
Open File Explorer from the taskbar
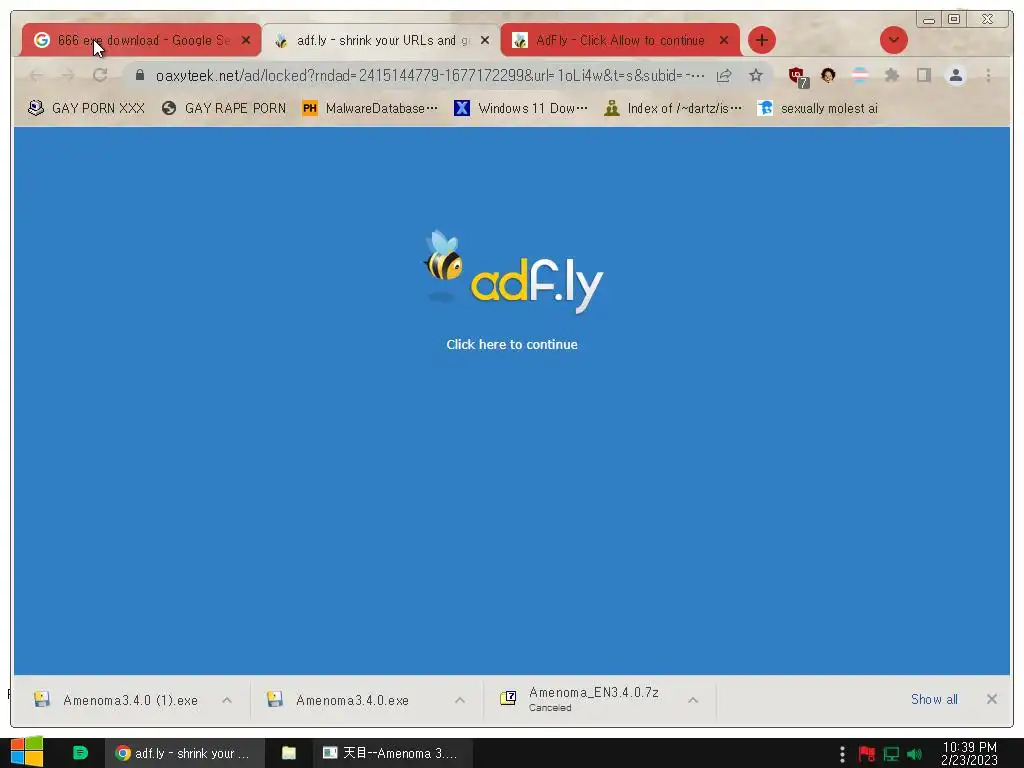tap(289, 753)
